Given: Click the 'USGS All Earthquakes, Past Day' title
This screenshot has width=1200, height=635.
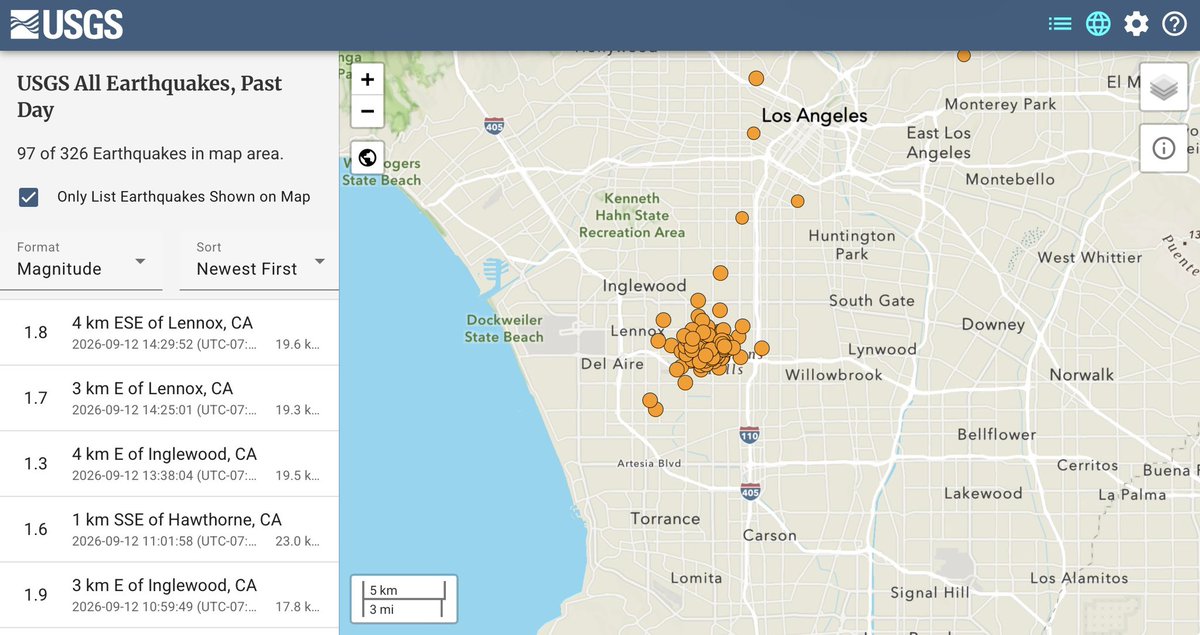Looking at the screenshot, I should [150, 96].
